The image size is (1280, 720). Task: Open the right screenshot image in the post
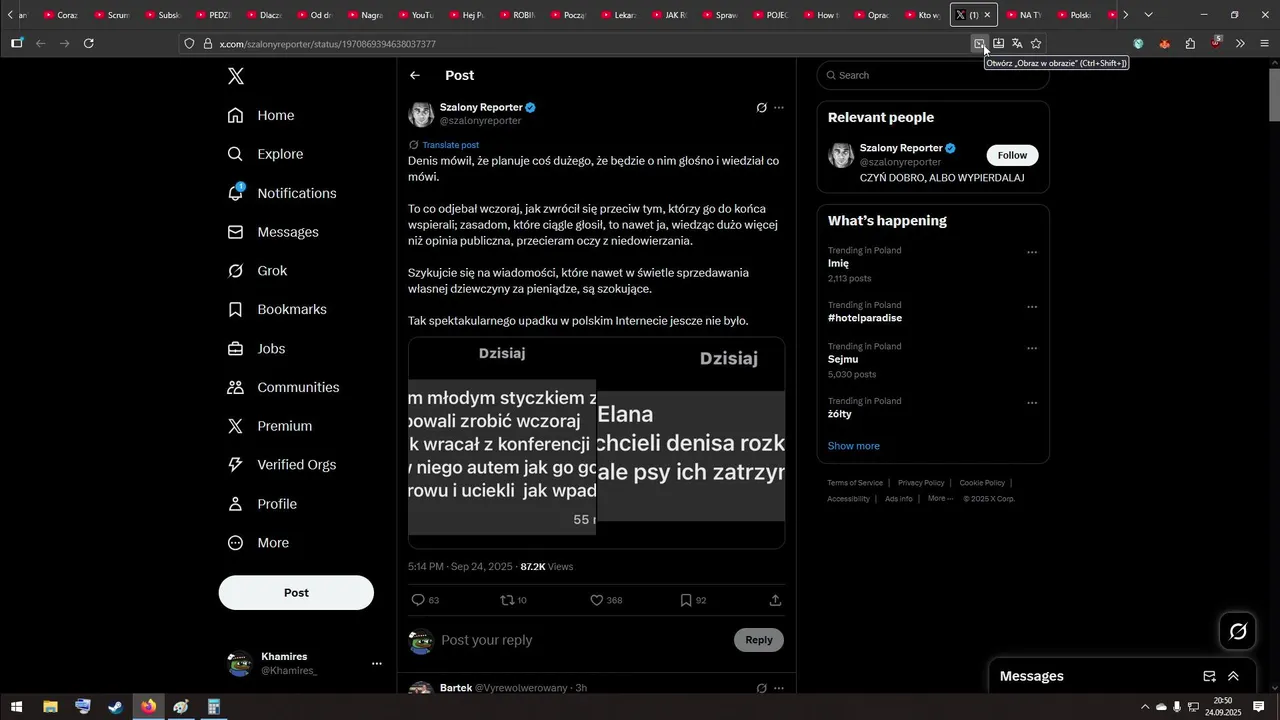point(691,443)
